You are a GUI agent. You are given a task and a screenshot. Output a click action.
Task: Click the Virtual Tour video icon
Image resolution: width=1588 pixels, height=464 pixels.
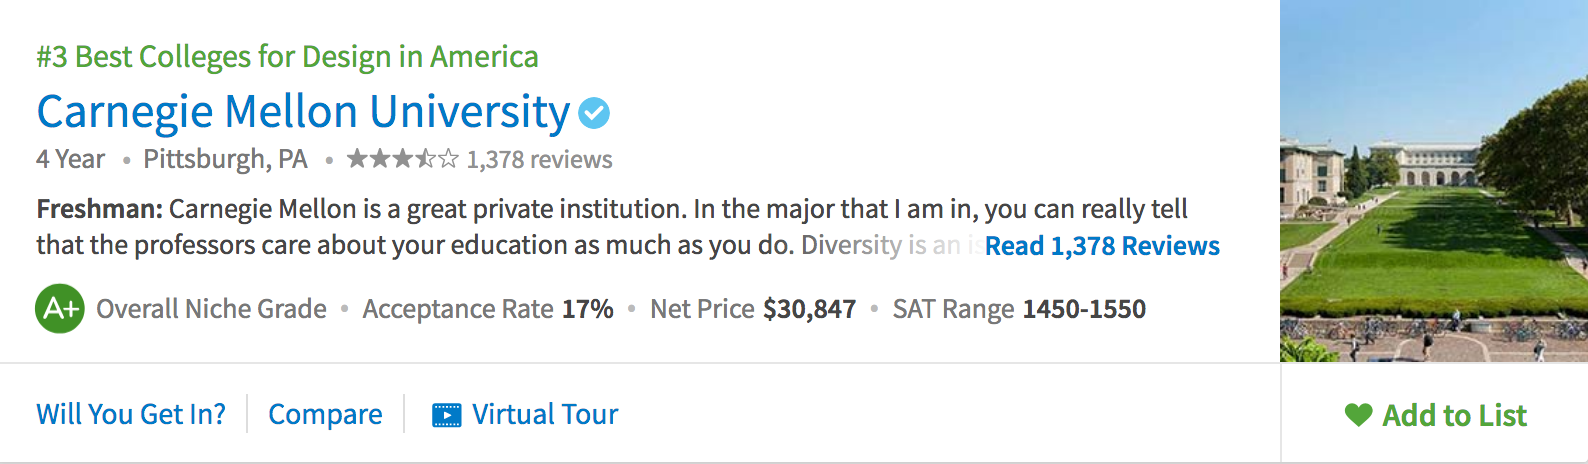point(446,414)
